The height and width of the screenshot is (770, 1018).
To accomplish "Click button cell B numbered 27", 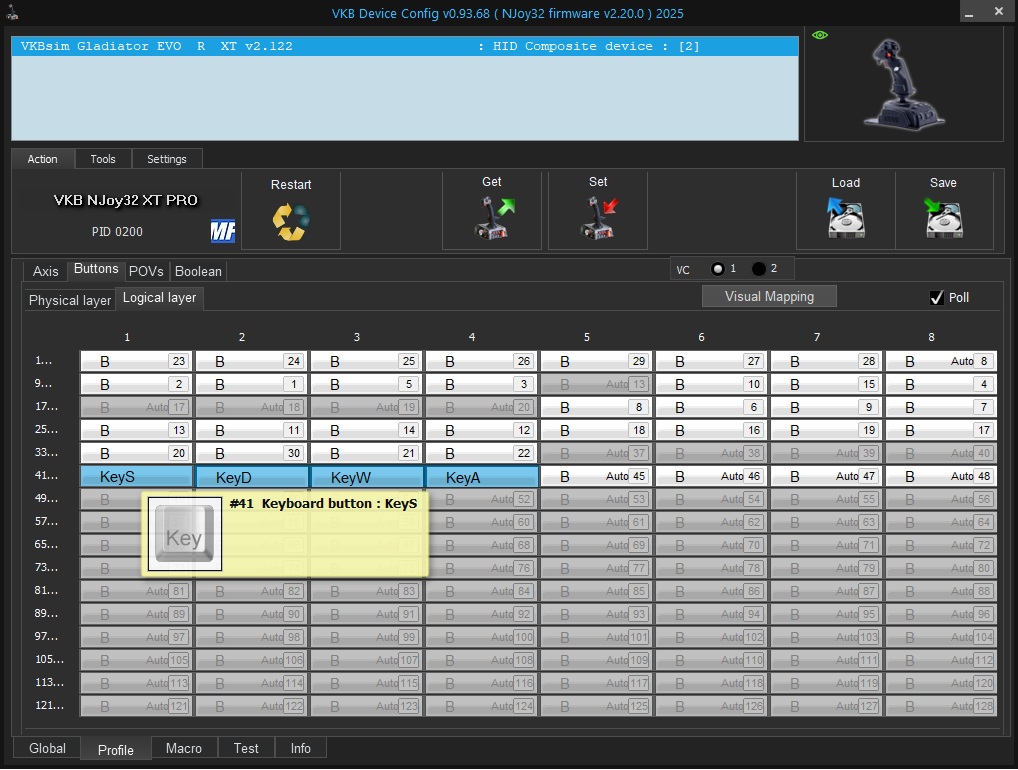I will coord(712,361).
